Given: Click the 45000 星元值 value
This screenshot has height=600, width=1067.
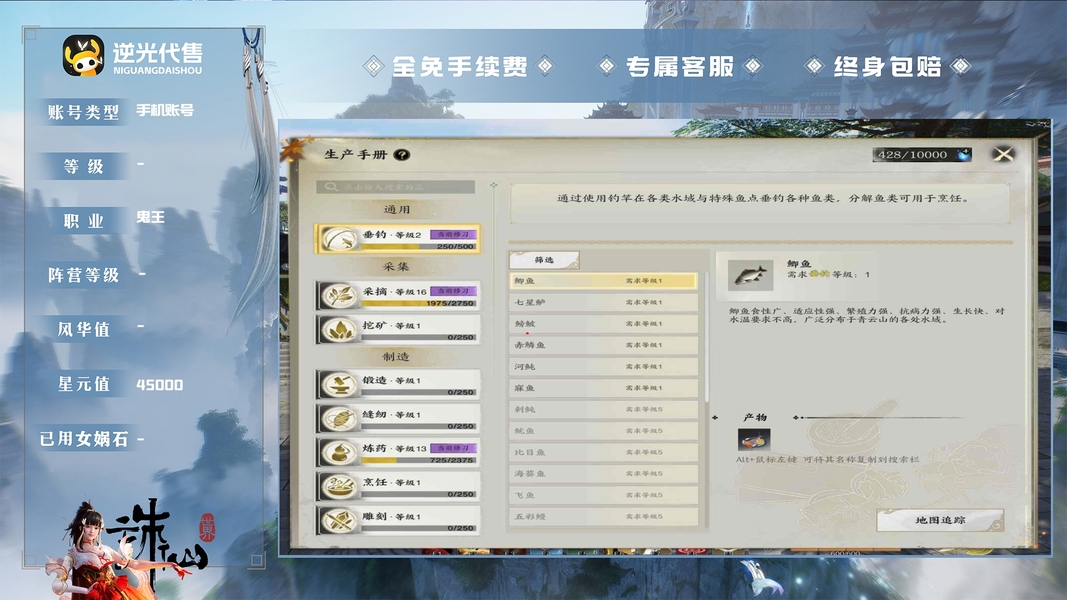Looking at the screenshot, I should pos(159,385).
